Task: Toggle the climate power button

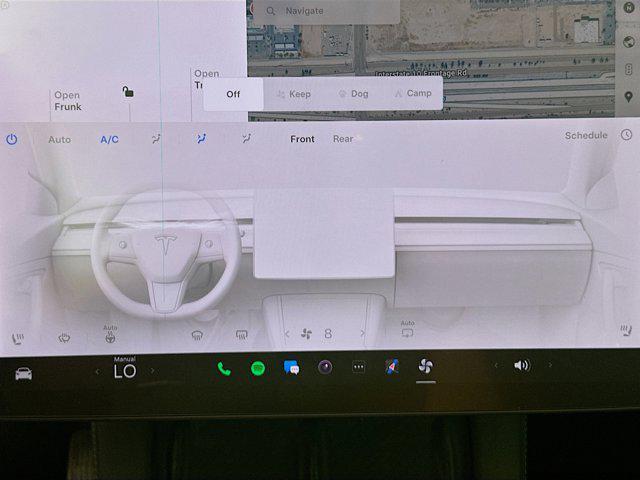Action: point(12,140)
